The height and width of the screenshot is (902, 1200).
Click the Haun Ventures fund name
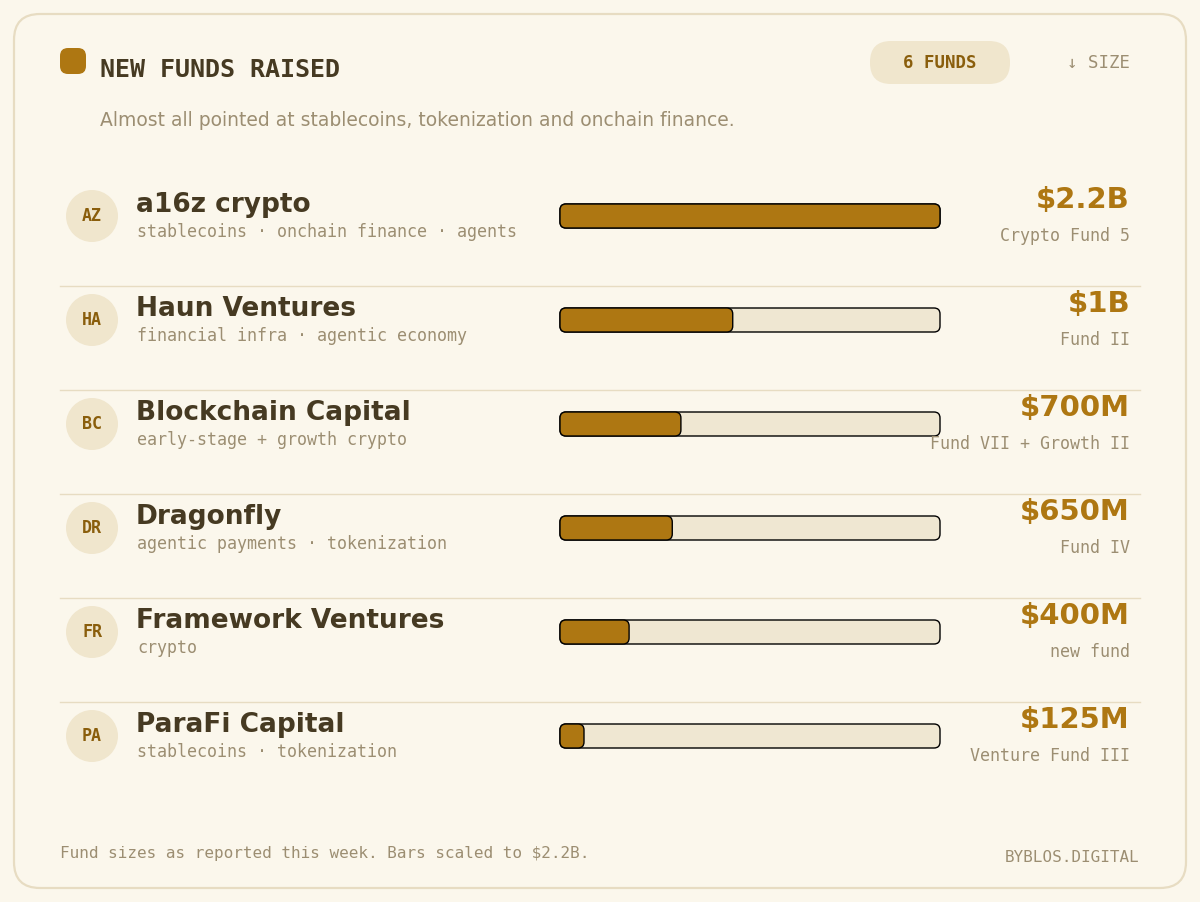coord(246,308)
